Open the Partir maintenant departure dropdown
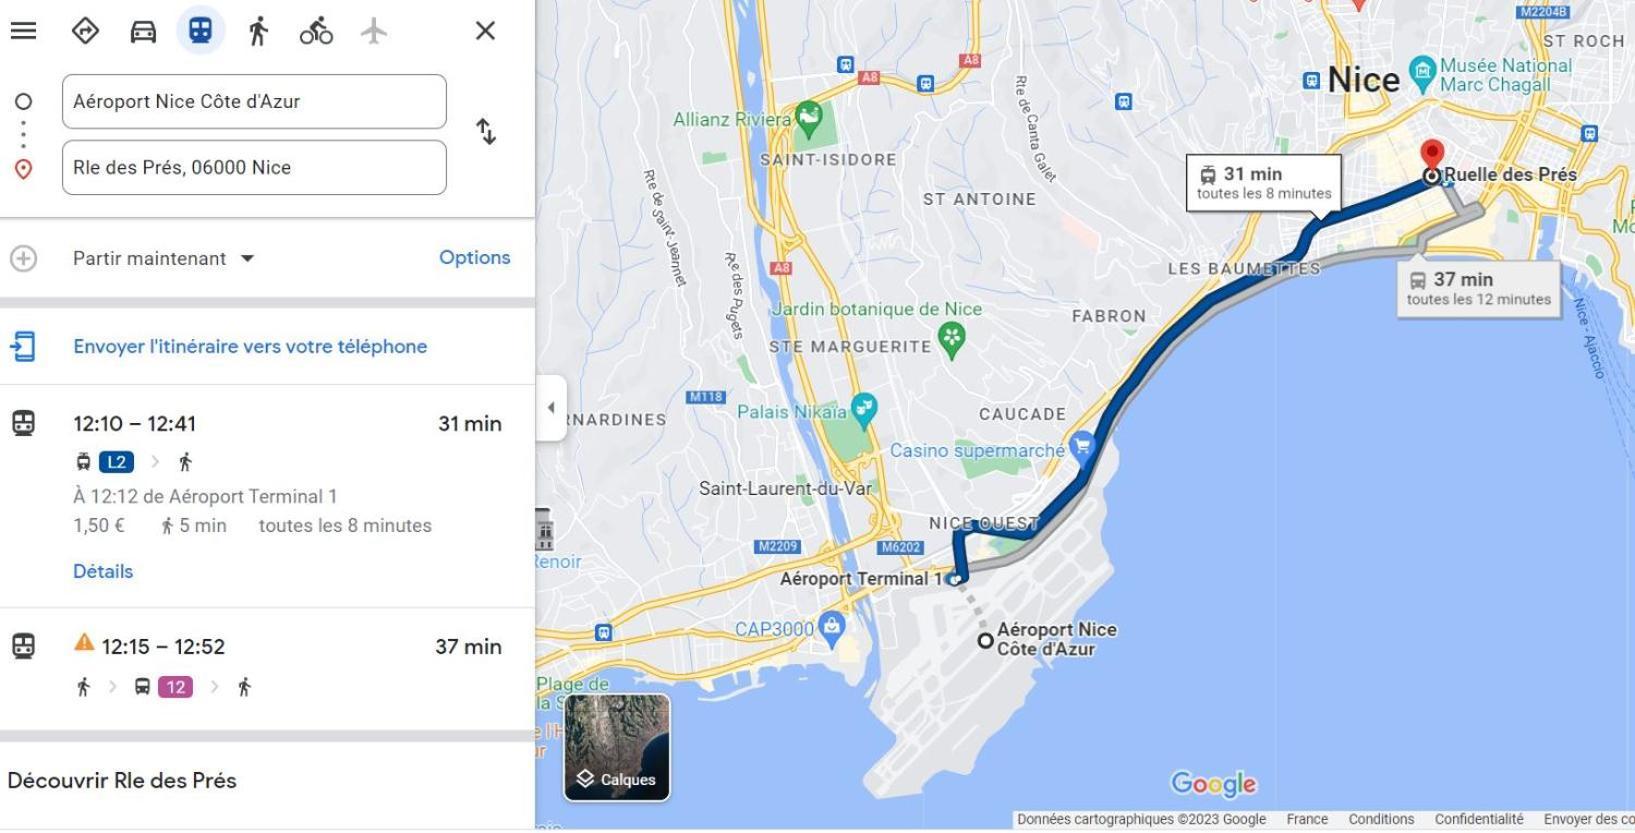The width and height of the screenshot is (1635, 833). [x=163, y=259]
